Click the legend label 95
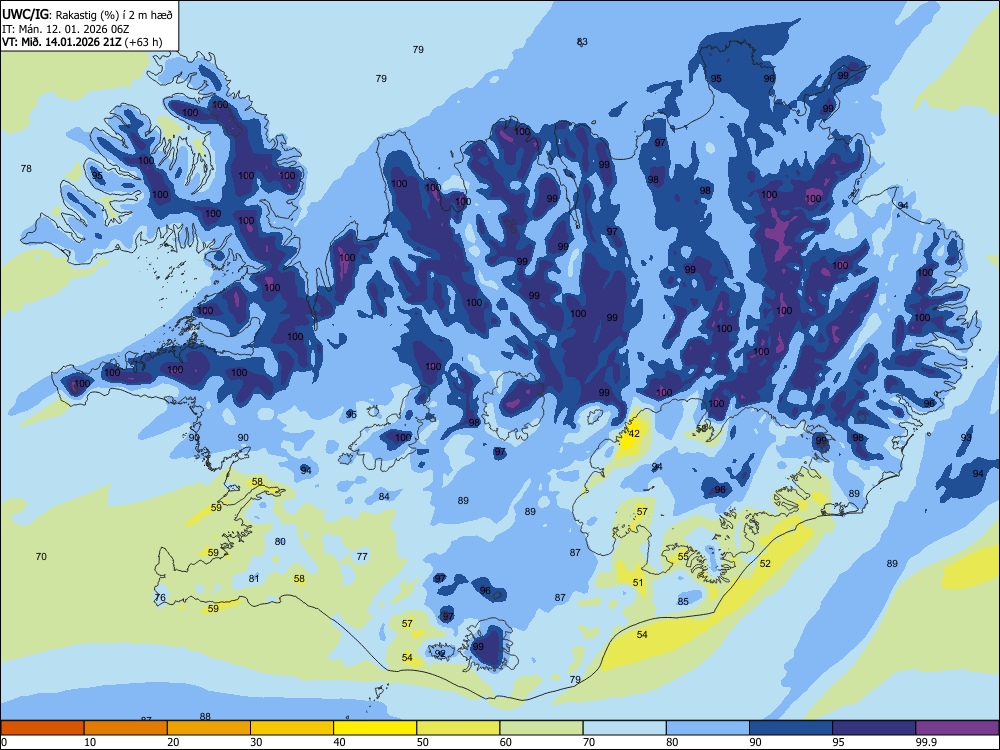 tap(838, 742)
